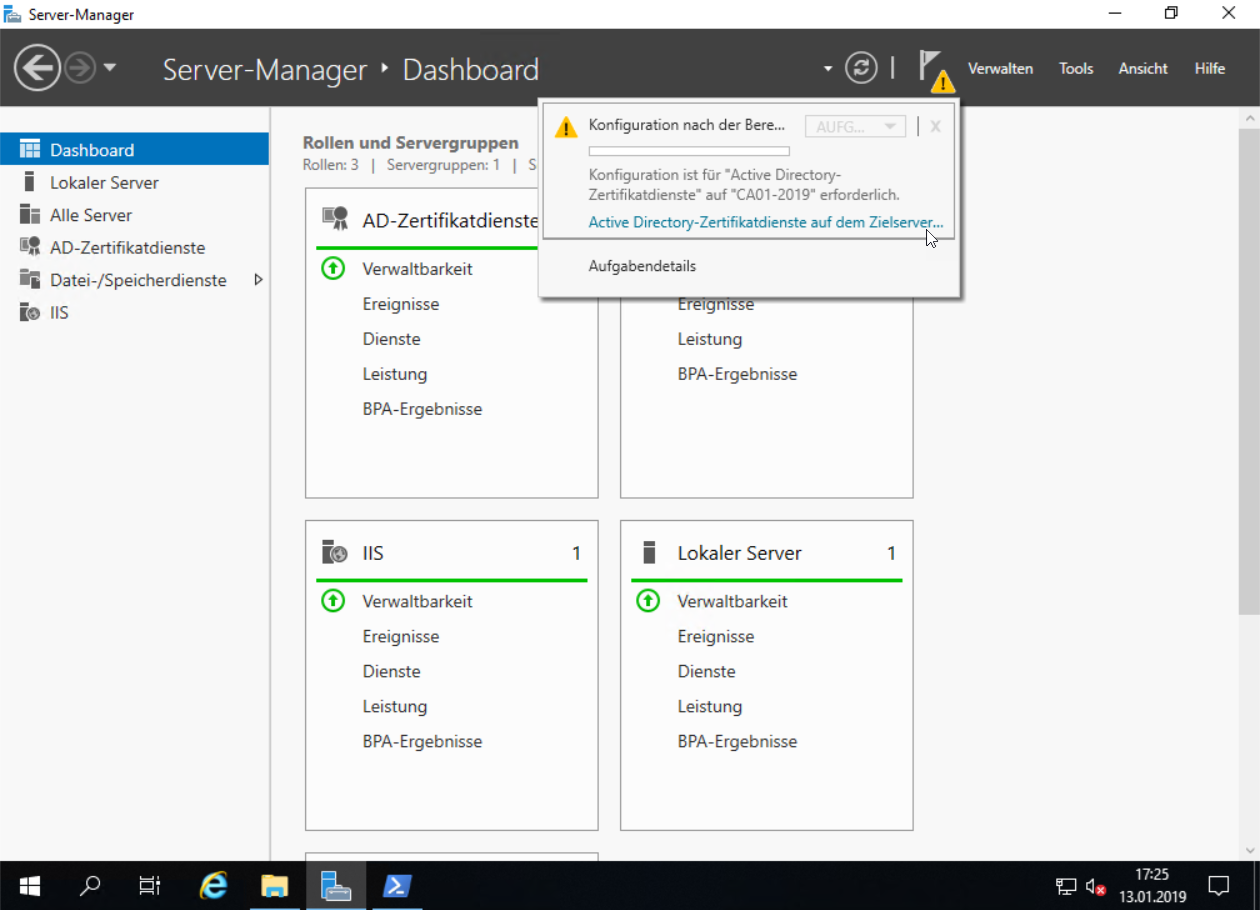Screen dimensions: 1260x910
Task: Open the navigation history dropdown arrow
Action: [110, 68]
